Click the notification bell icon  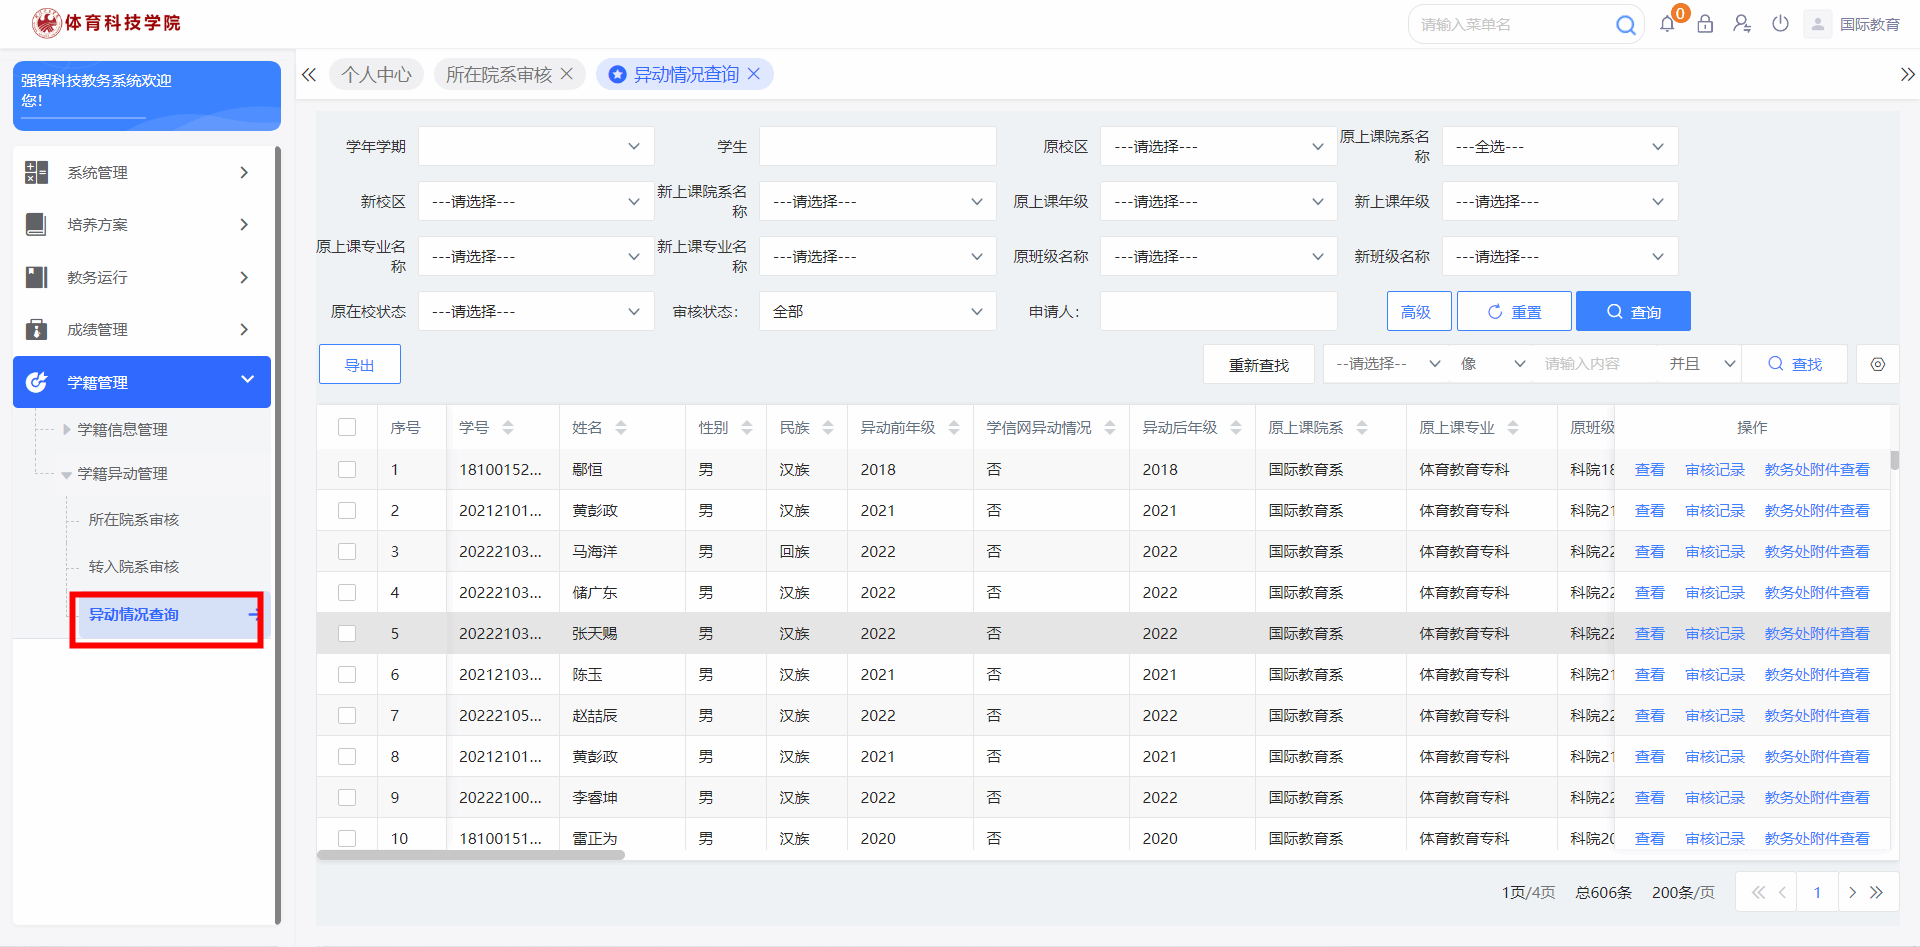pos(1667,25)
